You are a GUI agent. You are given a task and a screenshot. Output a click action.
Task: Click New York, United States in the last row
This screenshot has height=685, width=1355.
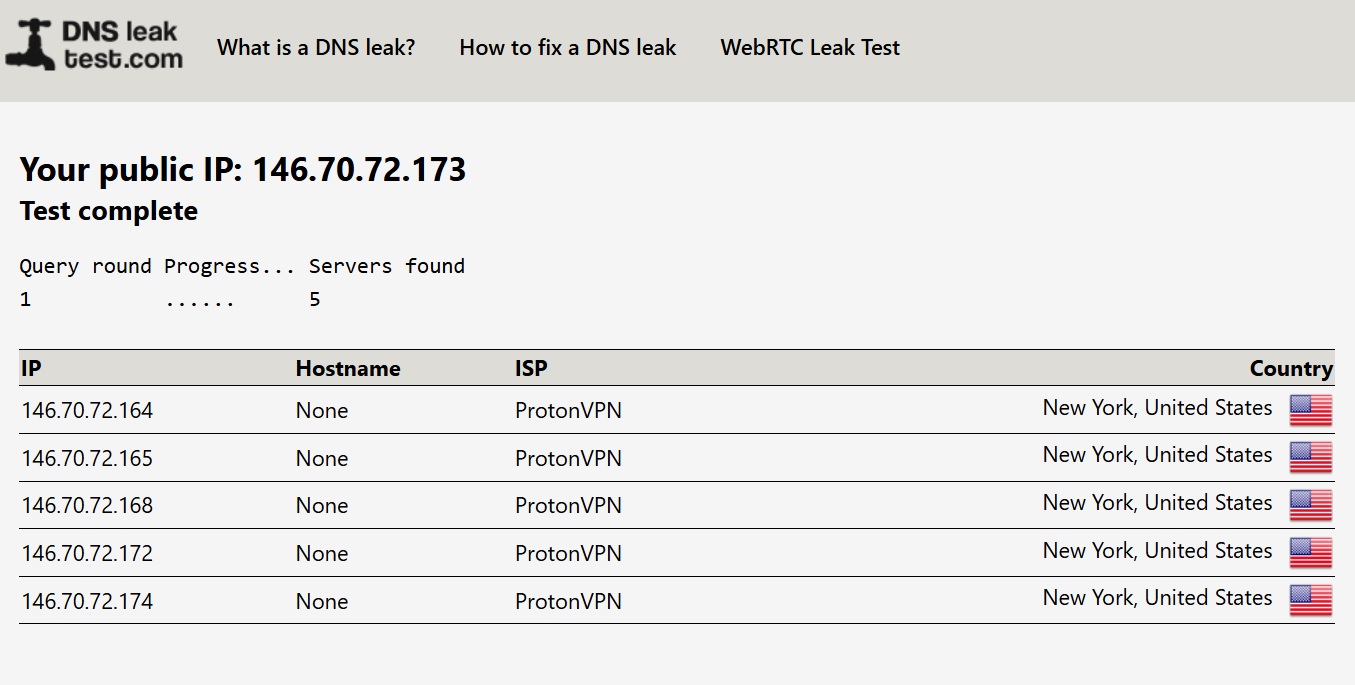click(x=1157, y=597)
